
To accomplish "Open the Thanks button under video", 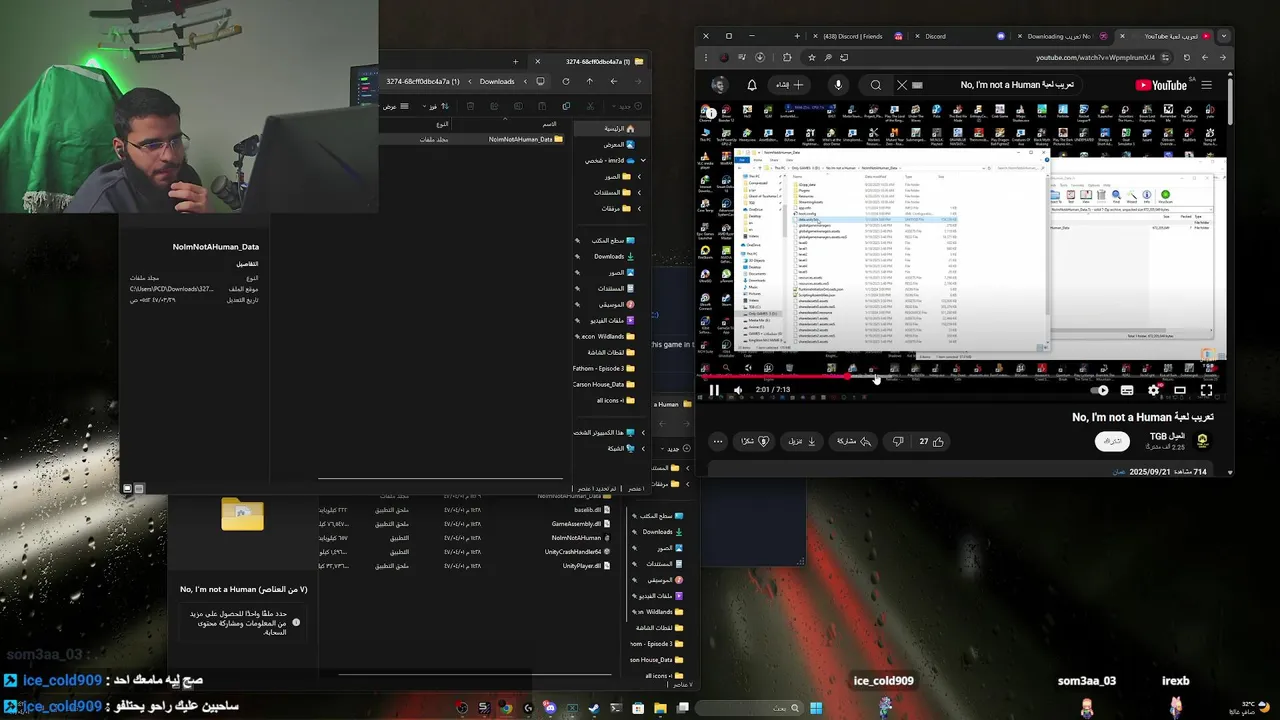I will coord(755,441).
